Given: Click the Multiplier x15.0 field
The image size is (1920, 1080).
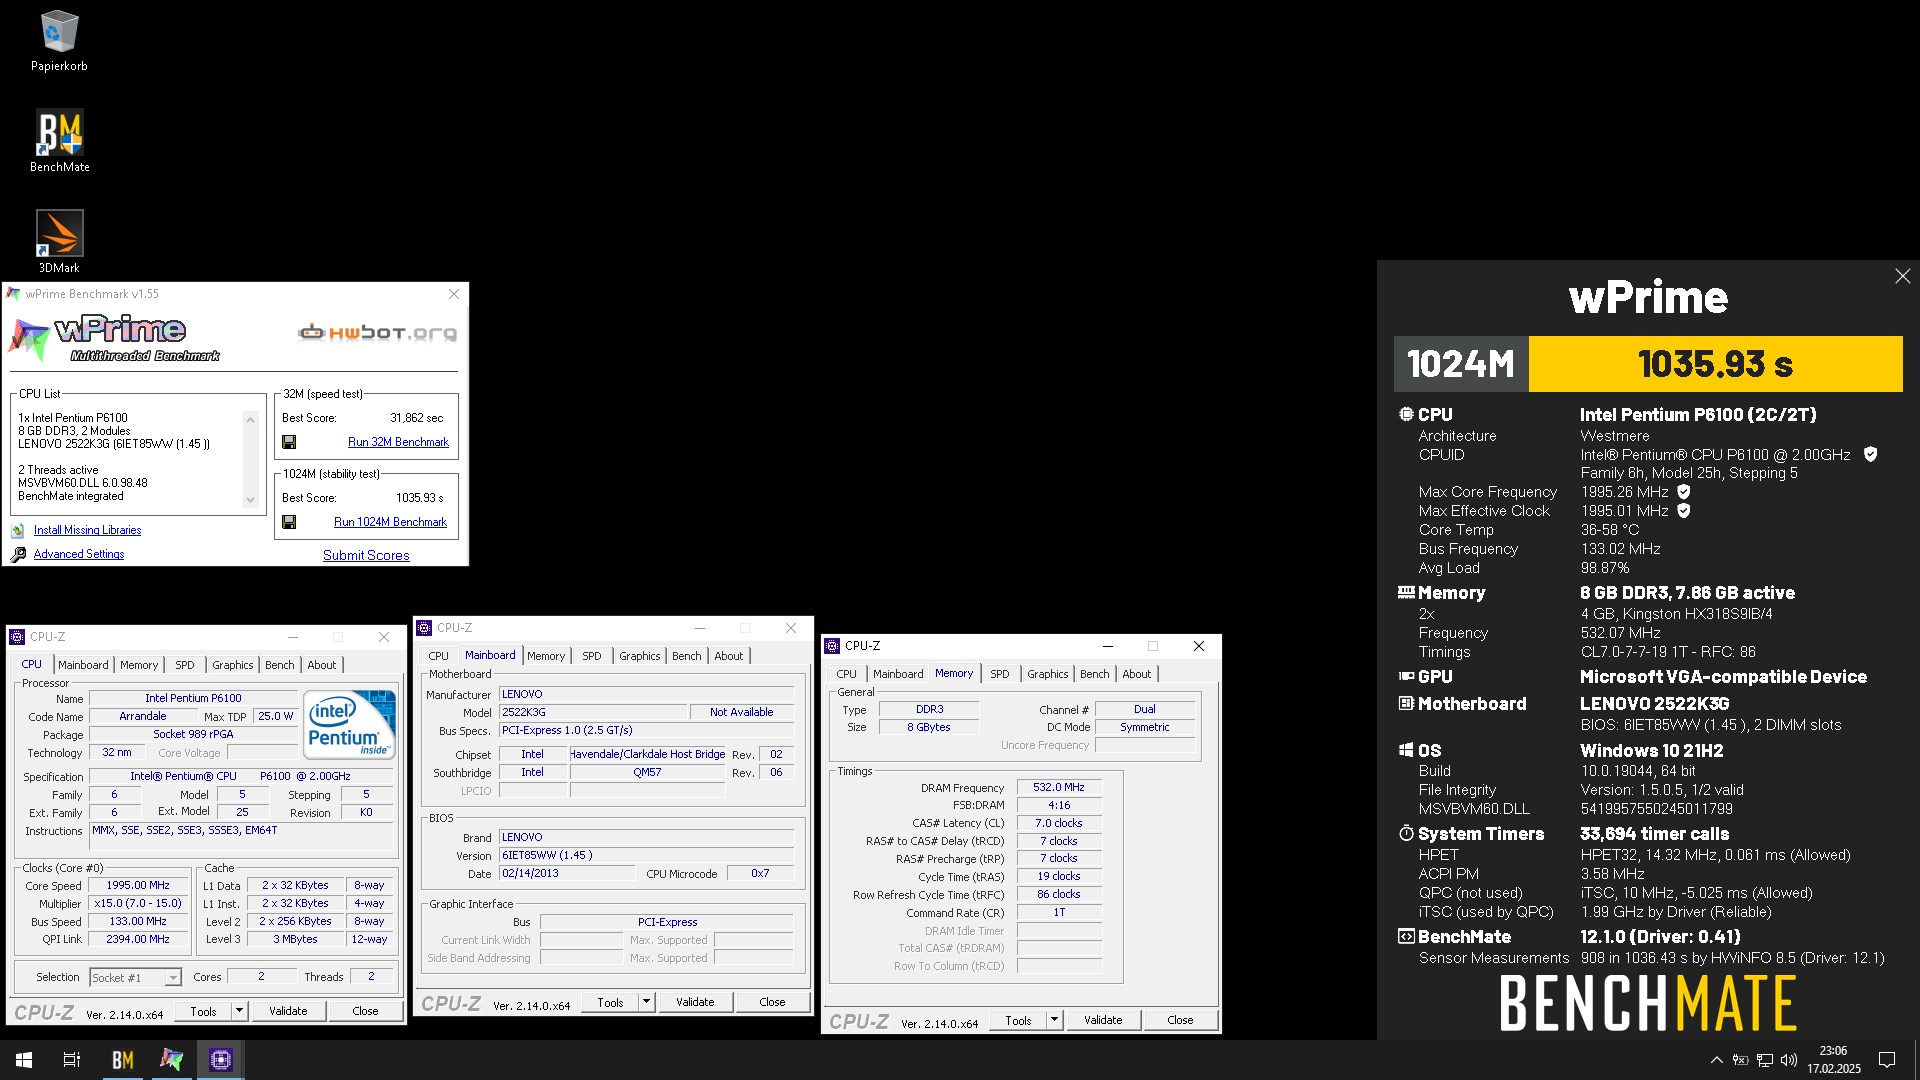Looking at the screenshot, I should pyautogui.click(x=138, y=904).
